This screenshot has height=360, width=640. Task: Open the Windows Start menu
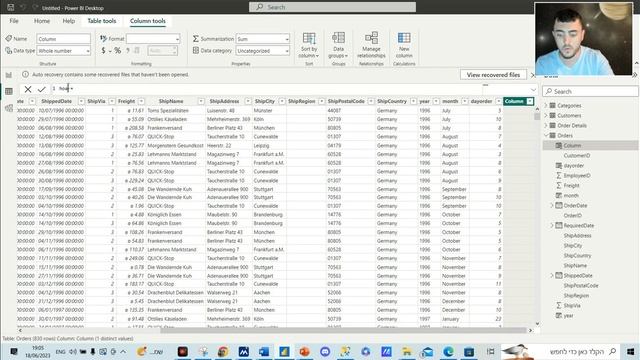click(630, 351)
